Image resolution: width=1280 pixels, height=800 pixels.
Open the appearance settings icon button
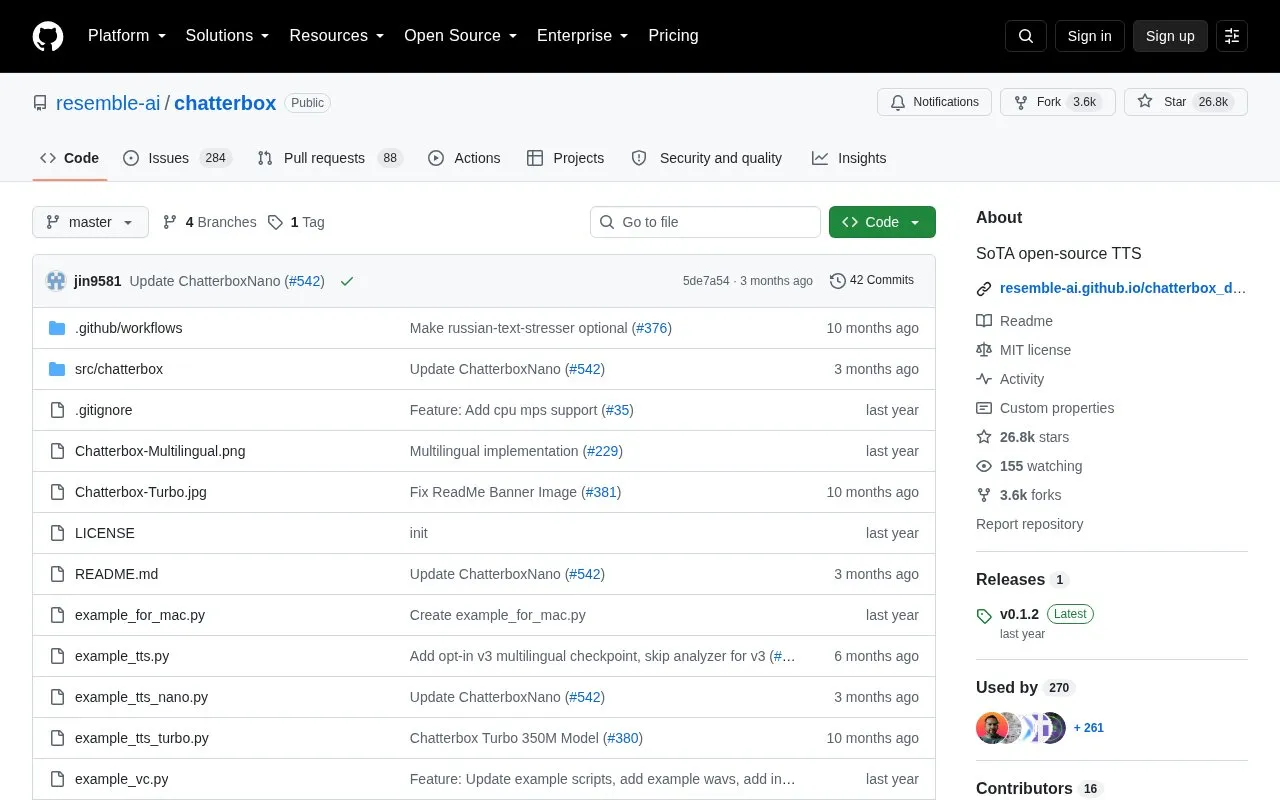1232,36
